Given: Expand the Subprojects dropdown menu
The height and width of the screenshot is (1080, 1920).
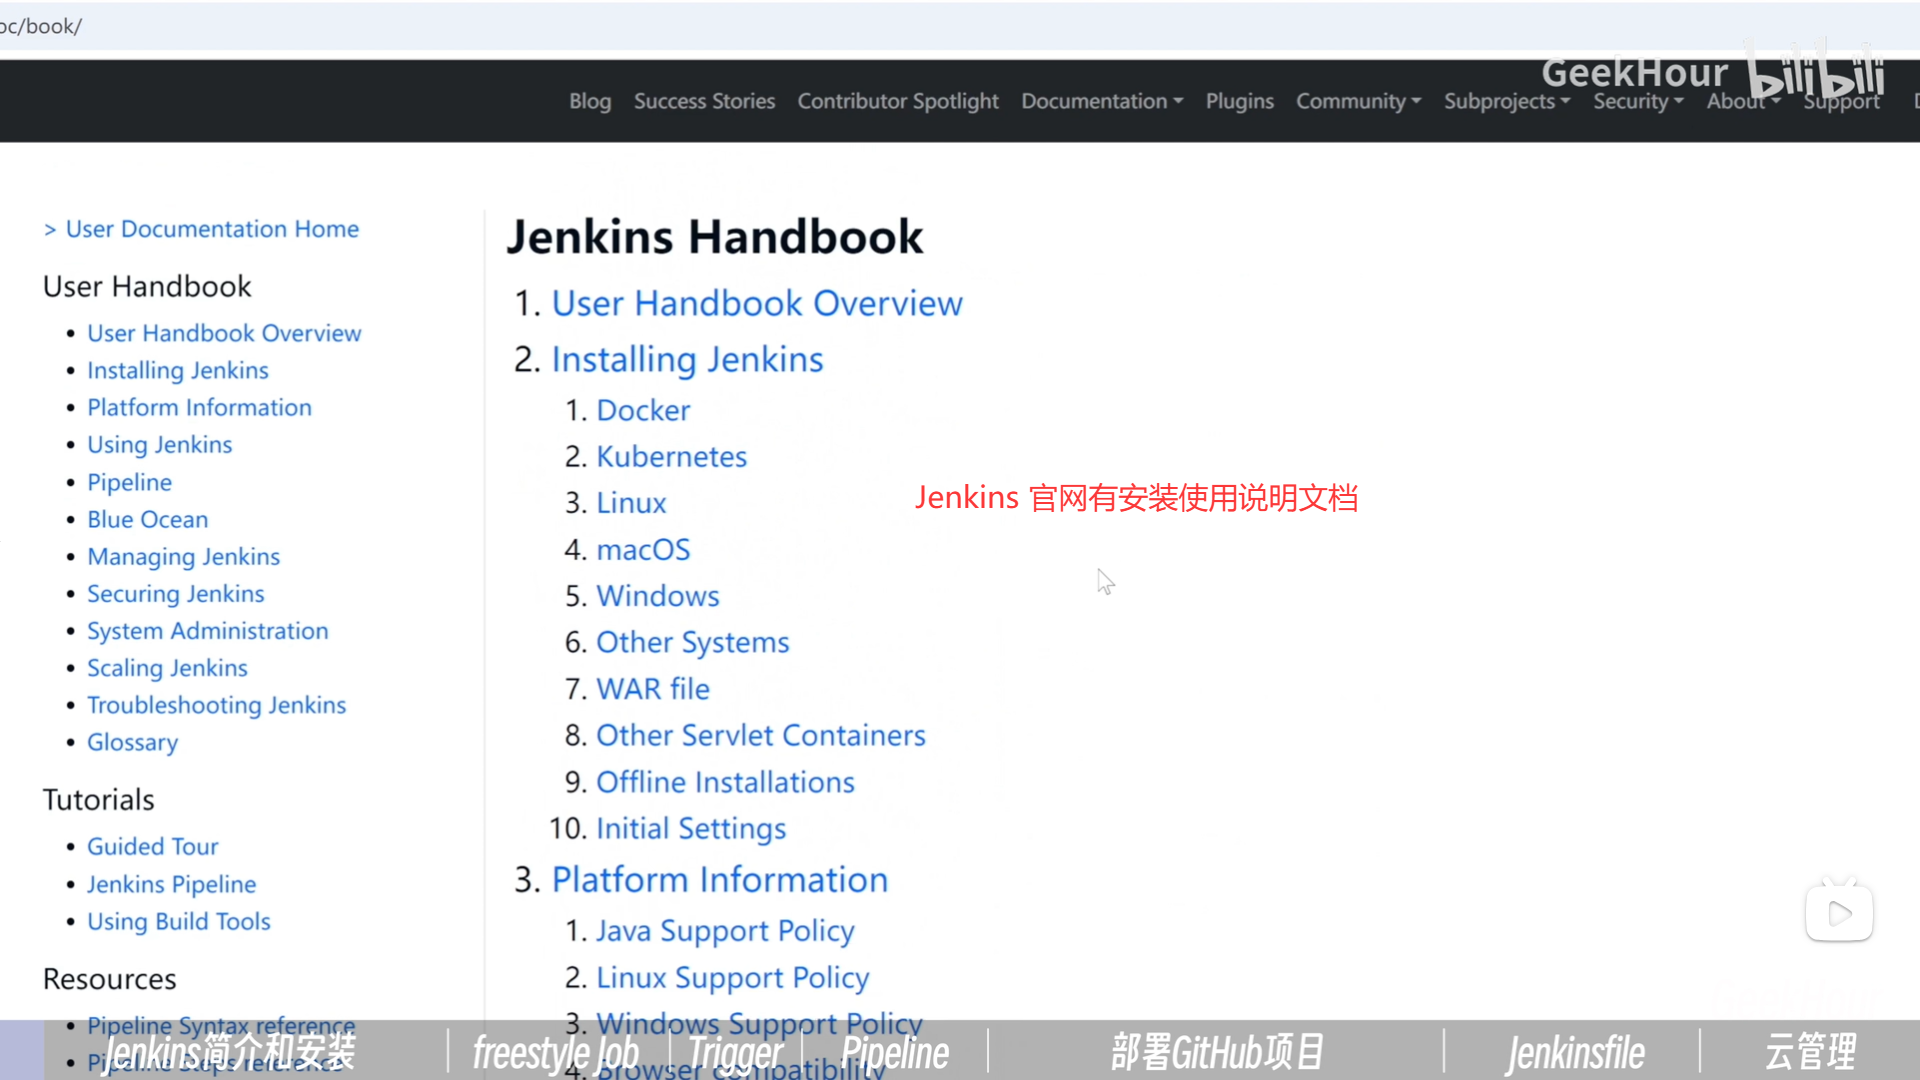Looking at the screenshot, I should 1506,101.
